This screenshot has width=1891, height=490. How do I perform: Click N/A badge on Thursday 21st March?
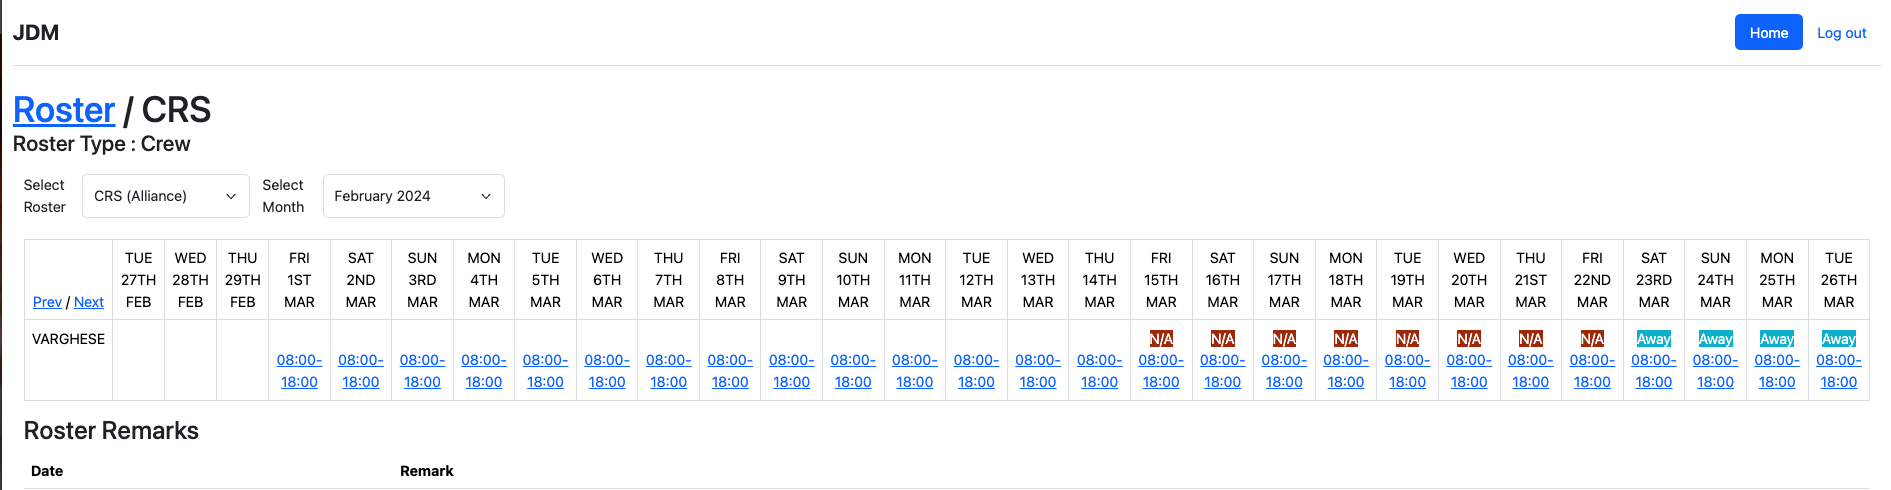[1530, 339]
